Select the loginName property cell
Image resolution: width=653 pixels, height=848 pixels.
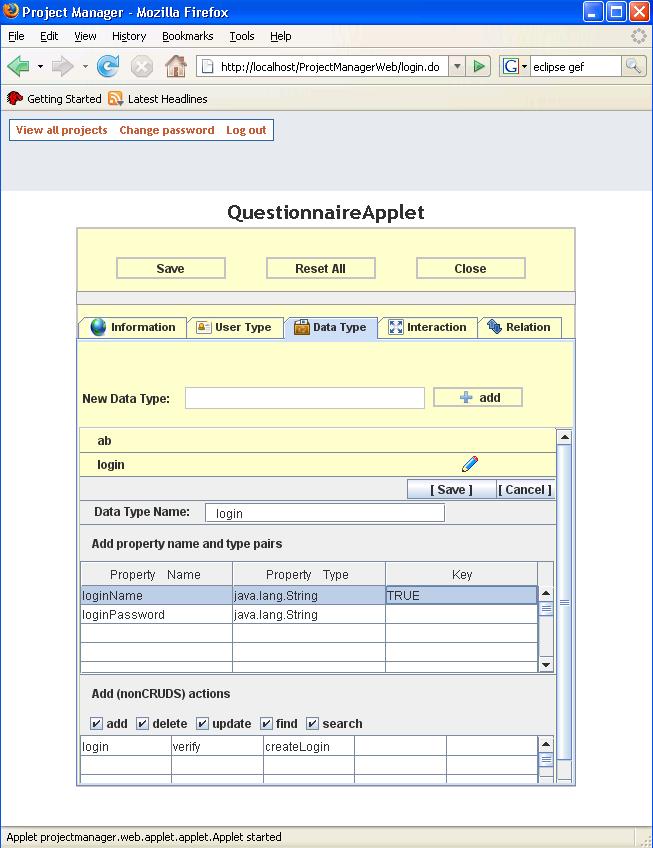156,595
